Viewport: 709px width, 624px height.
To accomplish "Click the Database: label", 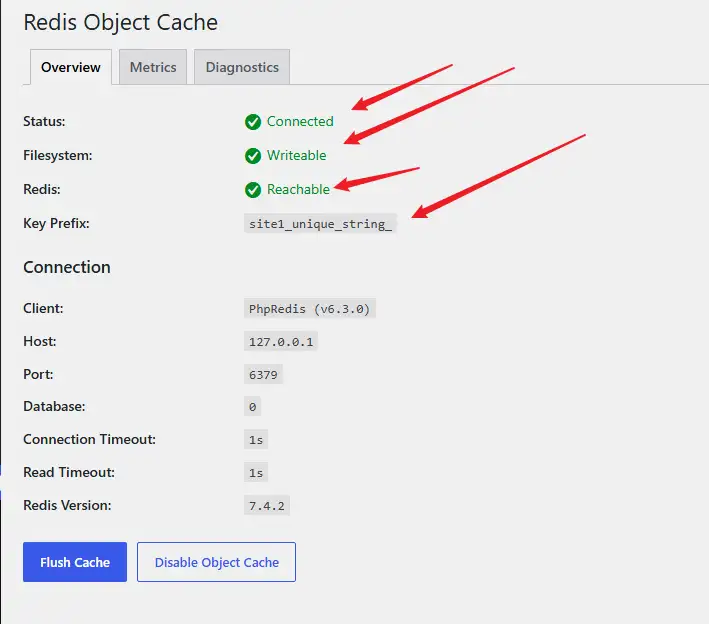I will point(54,406).
